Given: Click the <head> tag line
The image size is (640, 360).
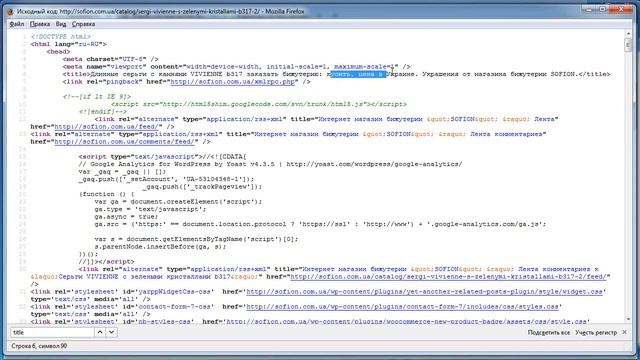Looking at the screenshot, I should pyautogui.click(x=58, y=52).
